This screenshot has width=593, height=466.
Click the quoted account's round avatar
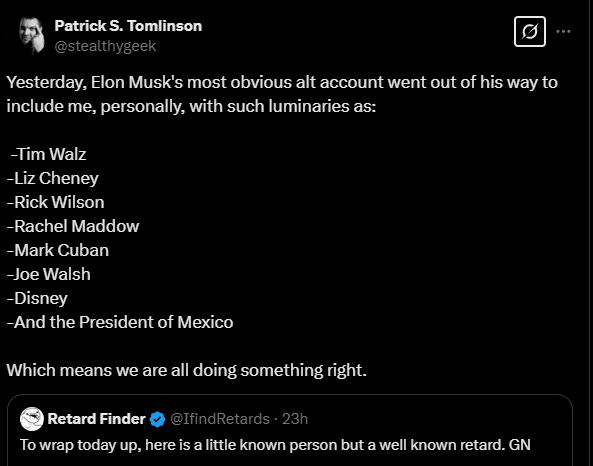[32, 419]
